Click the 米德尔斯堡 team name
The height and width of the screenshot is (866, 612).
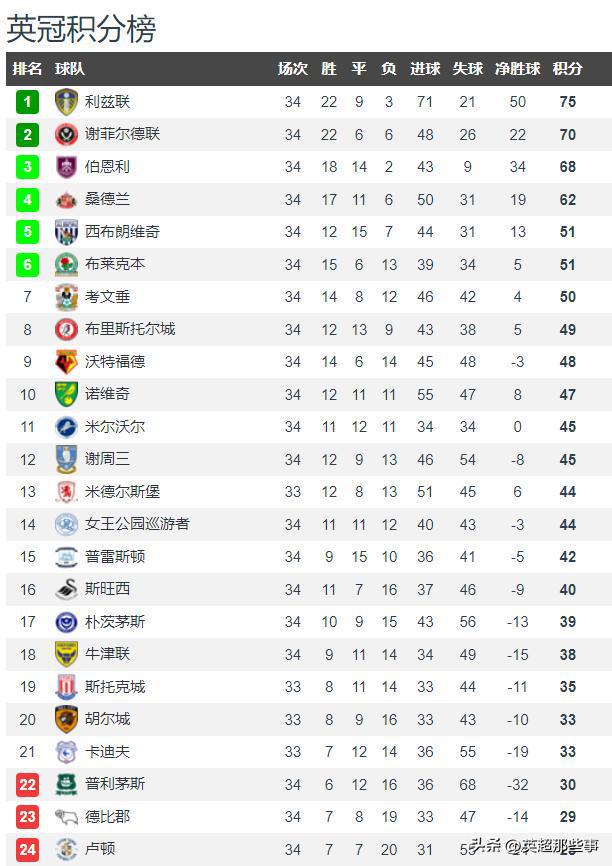(x=123, y=492)
